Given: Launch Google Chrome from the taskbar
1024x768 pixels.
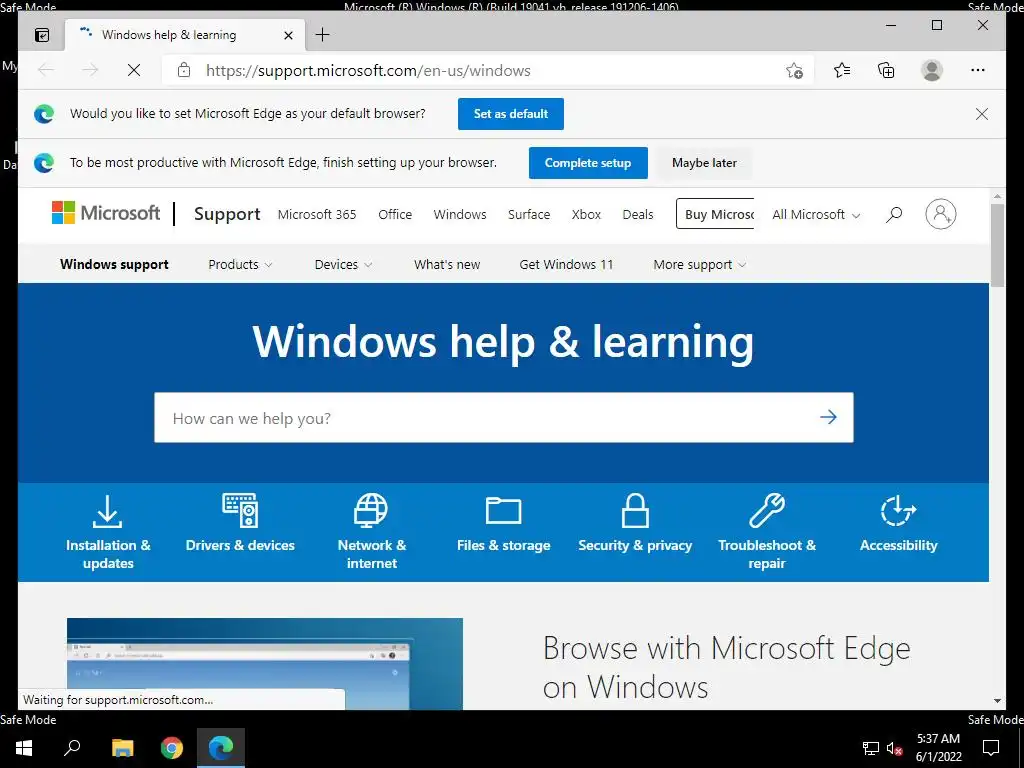Looking at the screenshot, I should click(172, 748).
